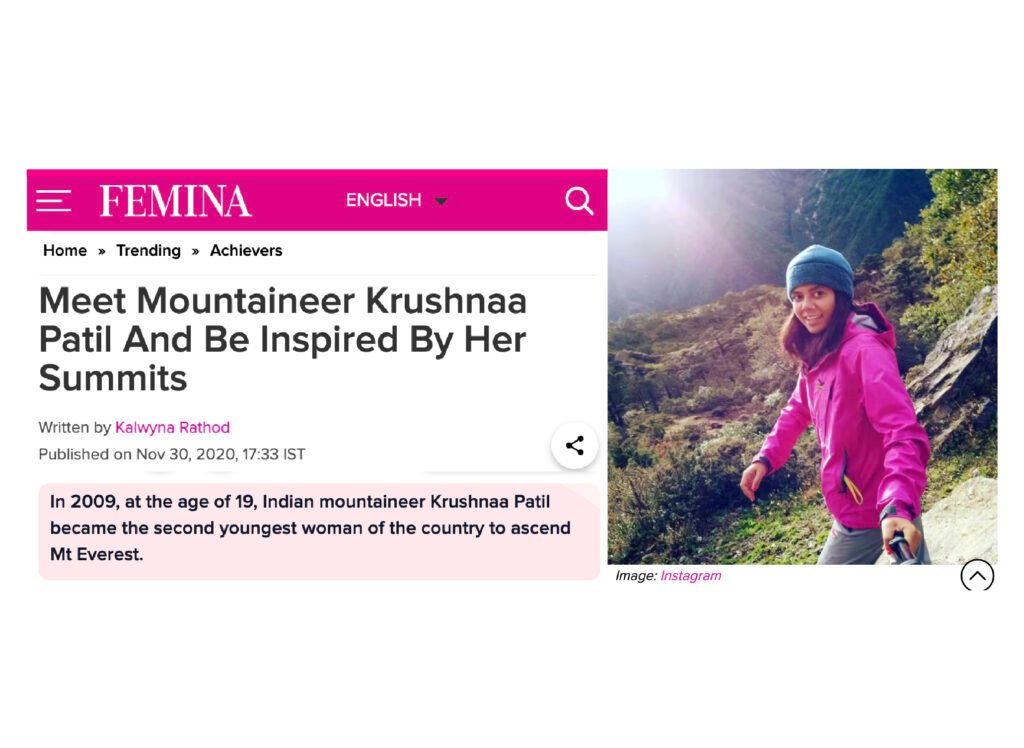Select the Achievers breadcrumb

(246, 250)
